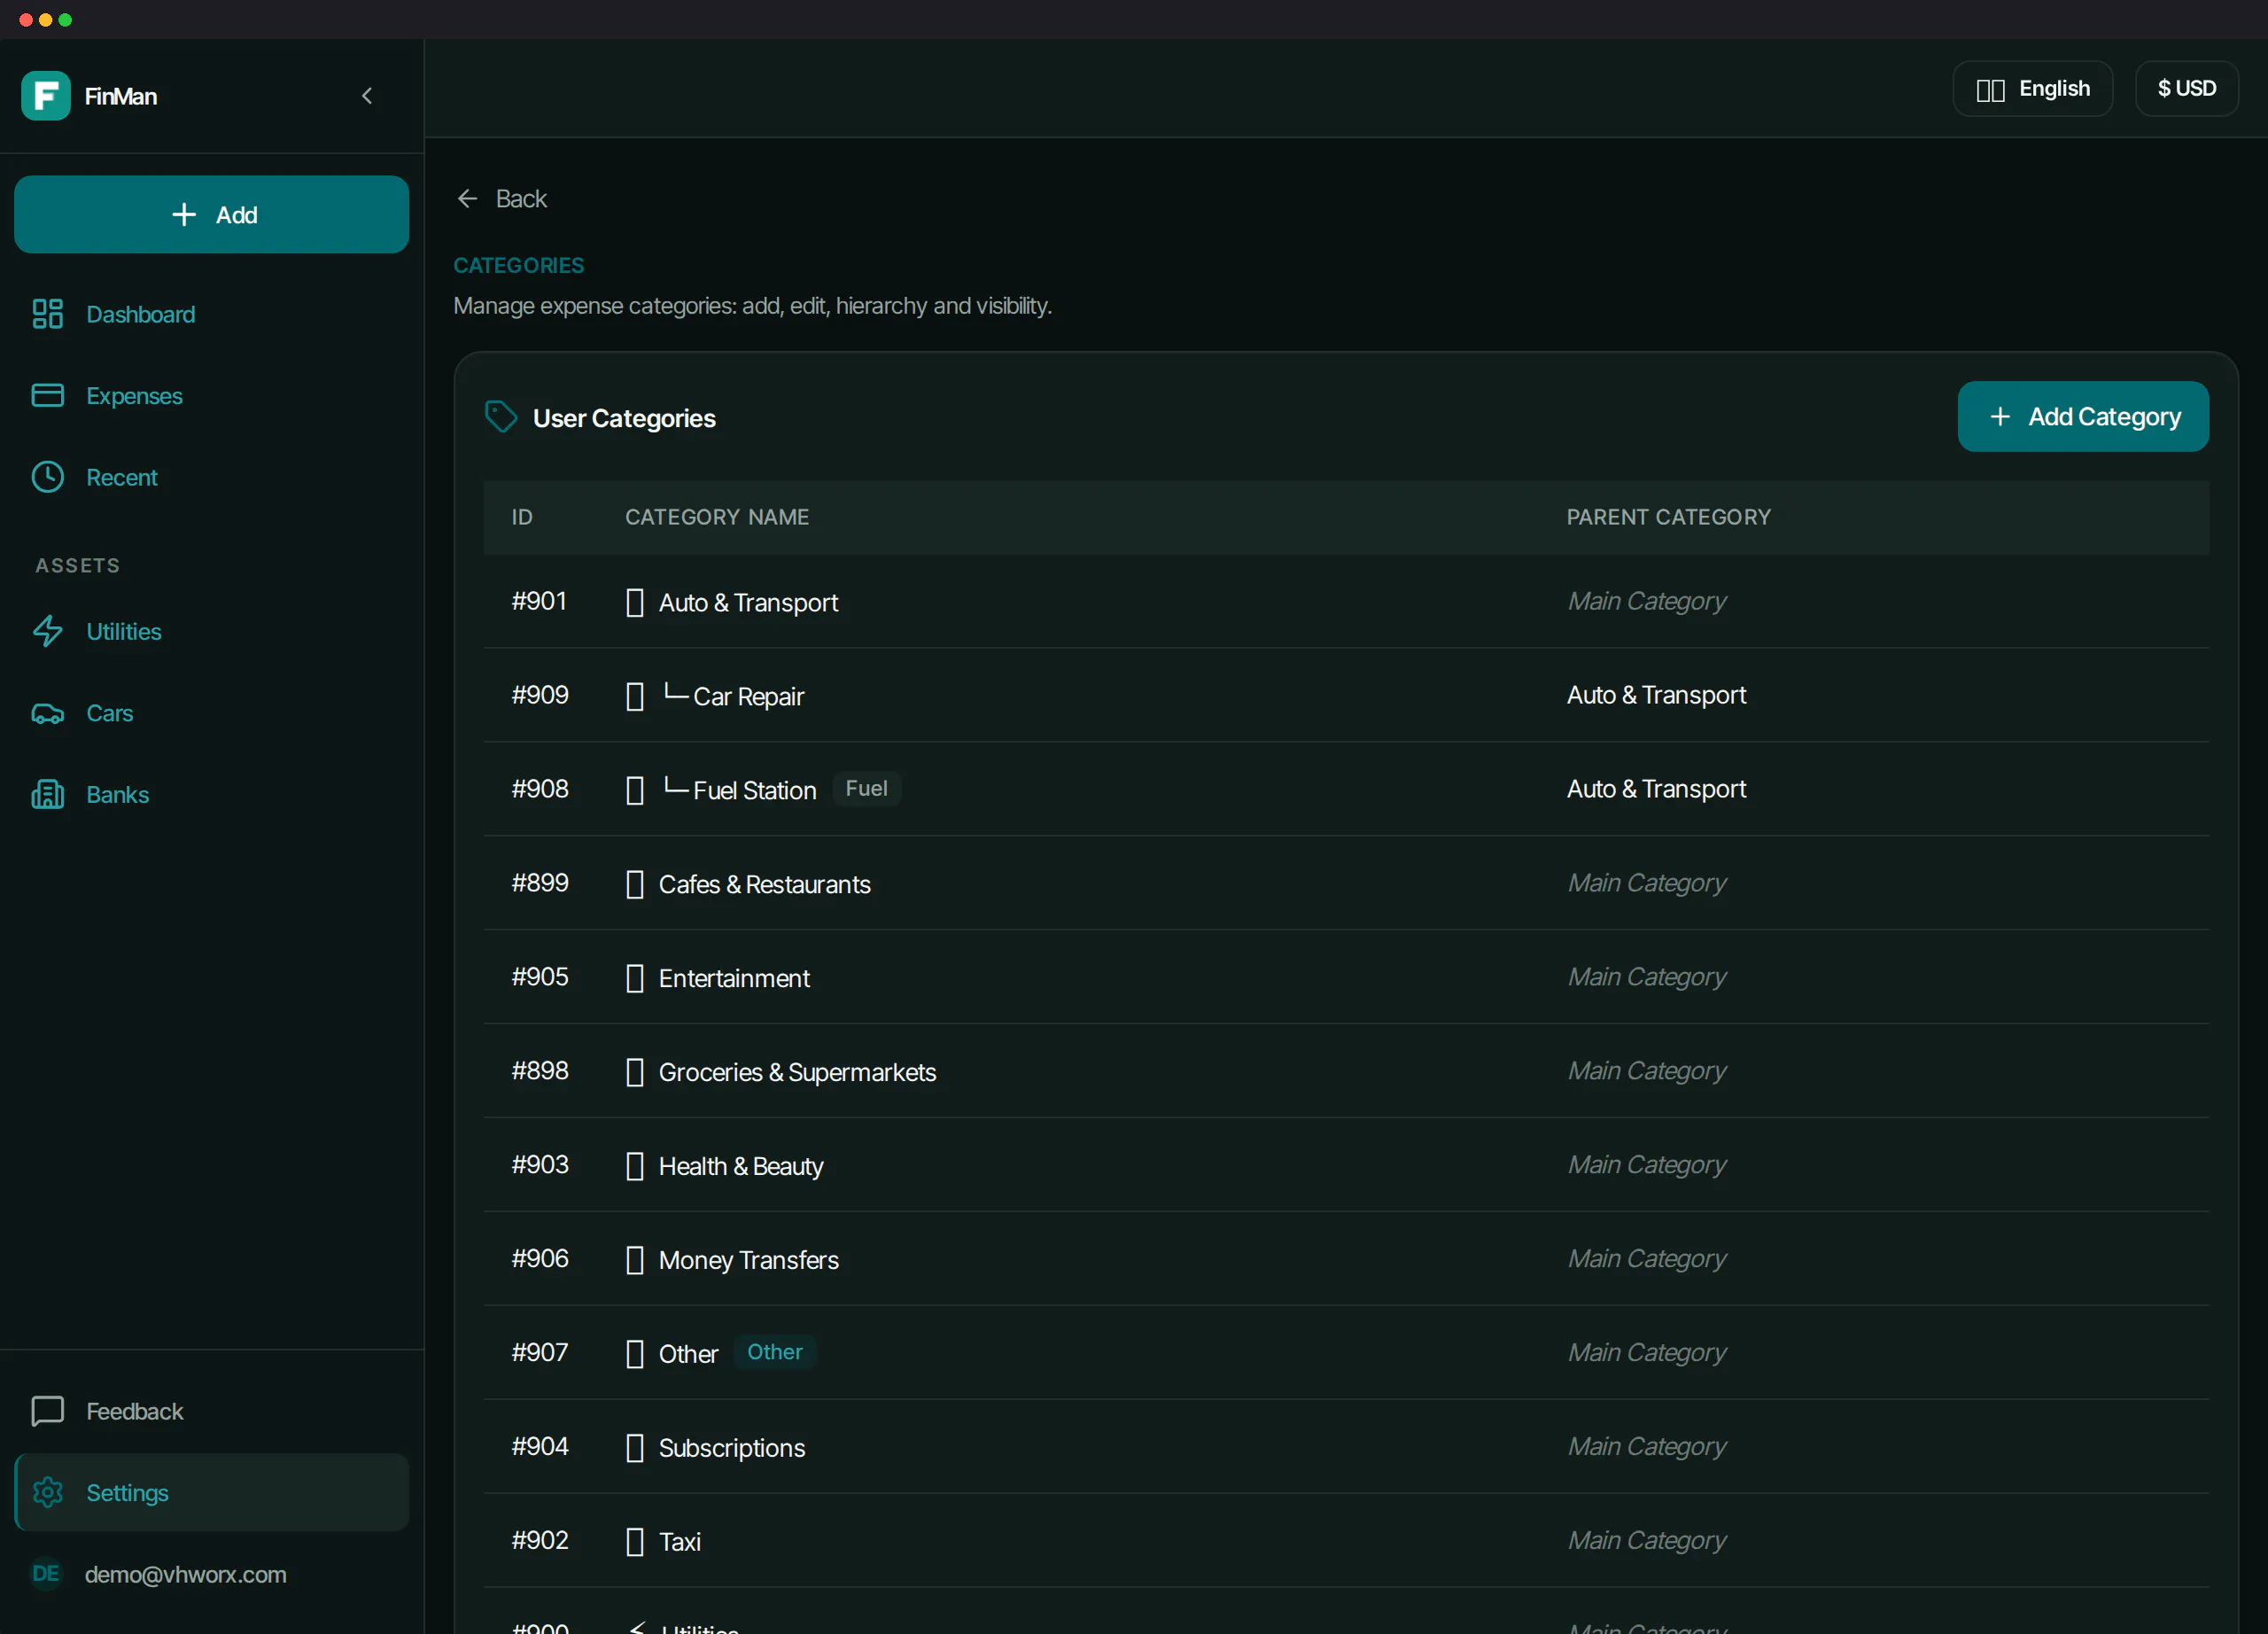Click the ID column header
2268x1634 pixels.
522,517
